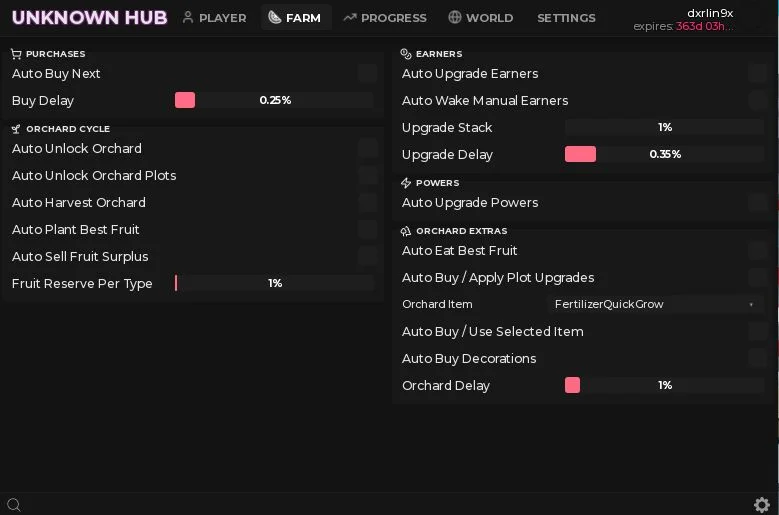Click the Orchard Extras tree icon
The width and height of the screenshot is (779, 515).
406,231
